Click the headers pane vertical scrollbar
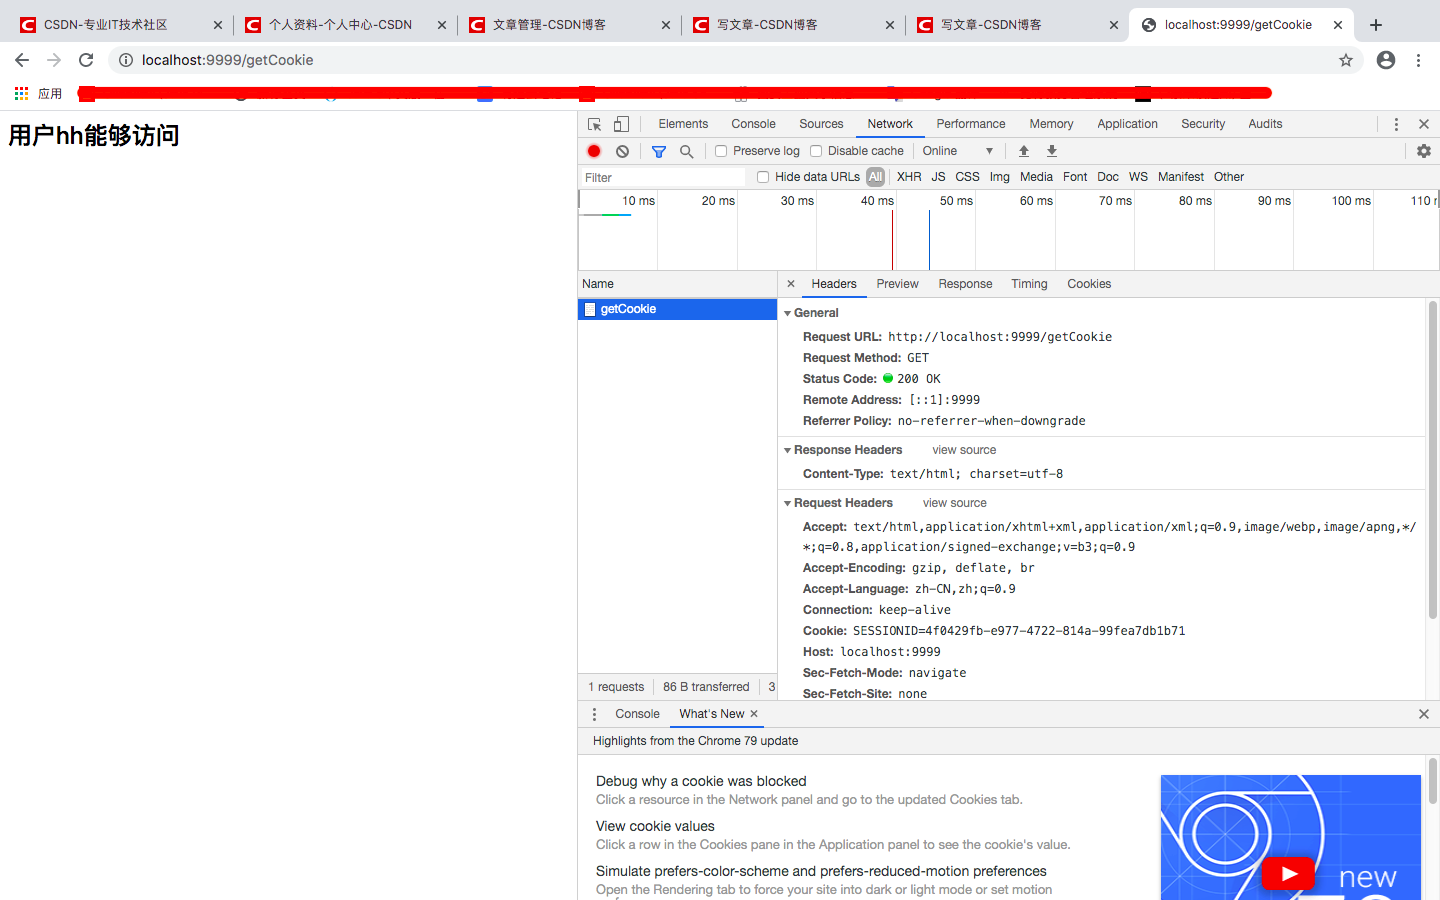1440x900 pixels. pos(1432,460)
